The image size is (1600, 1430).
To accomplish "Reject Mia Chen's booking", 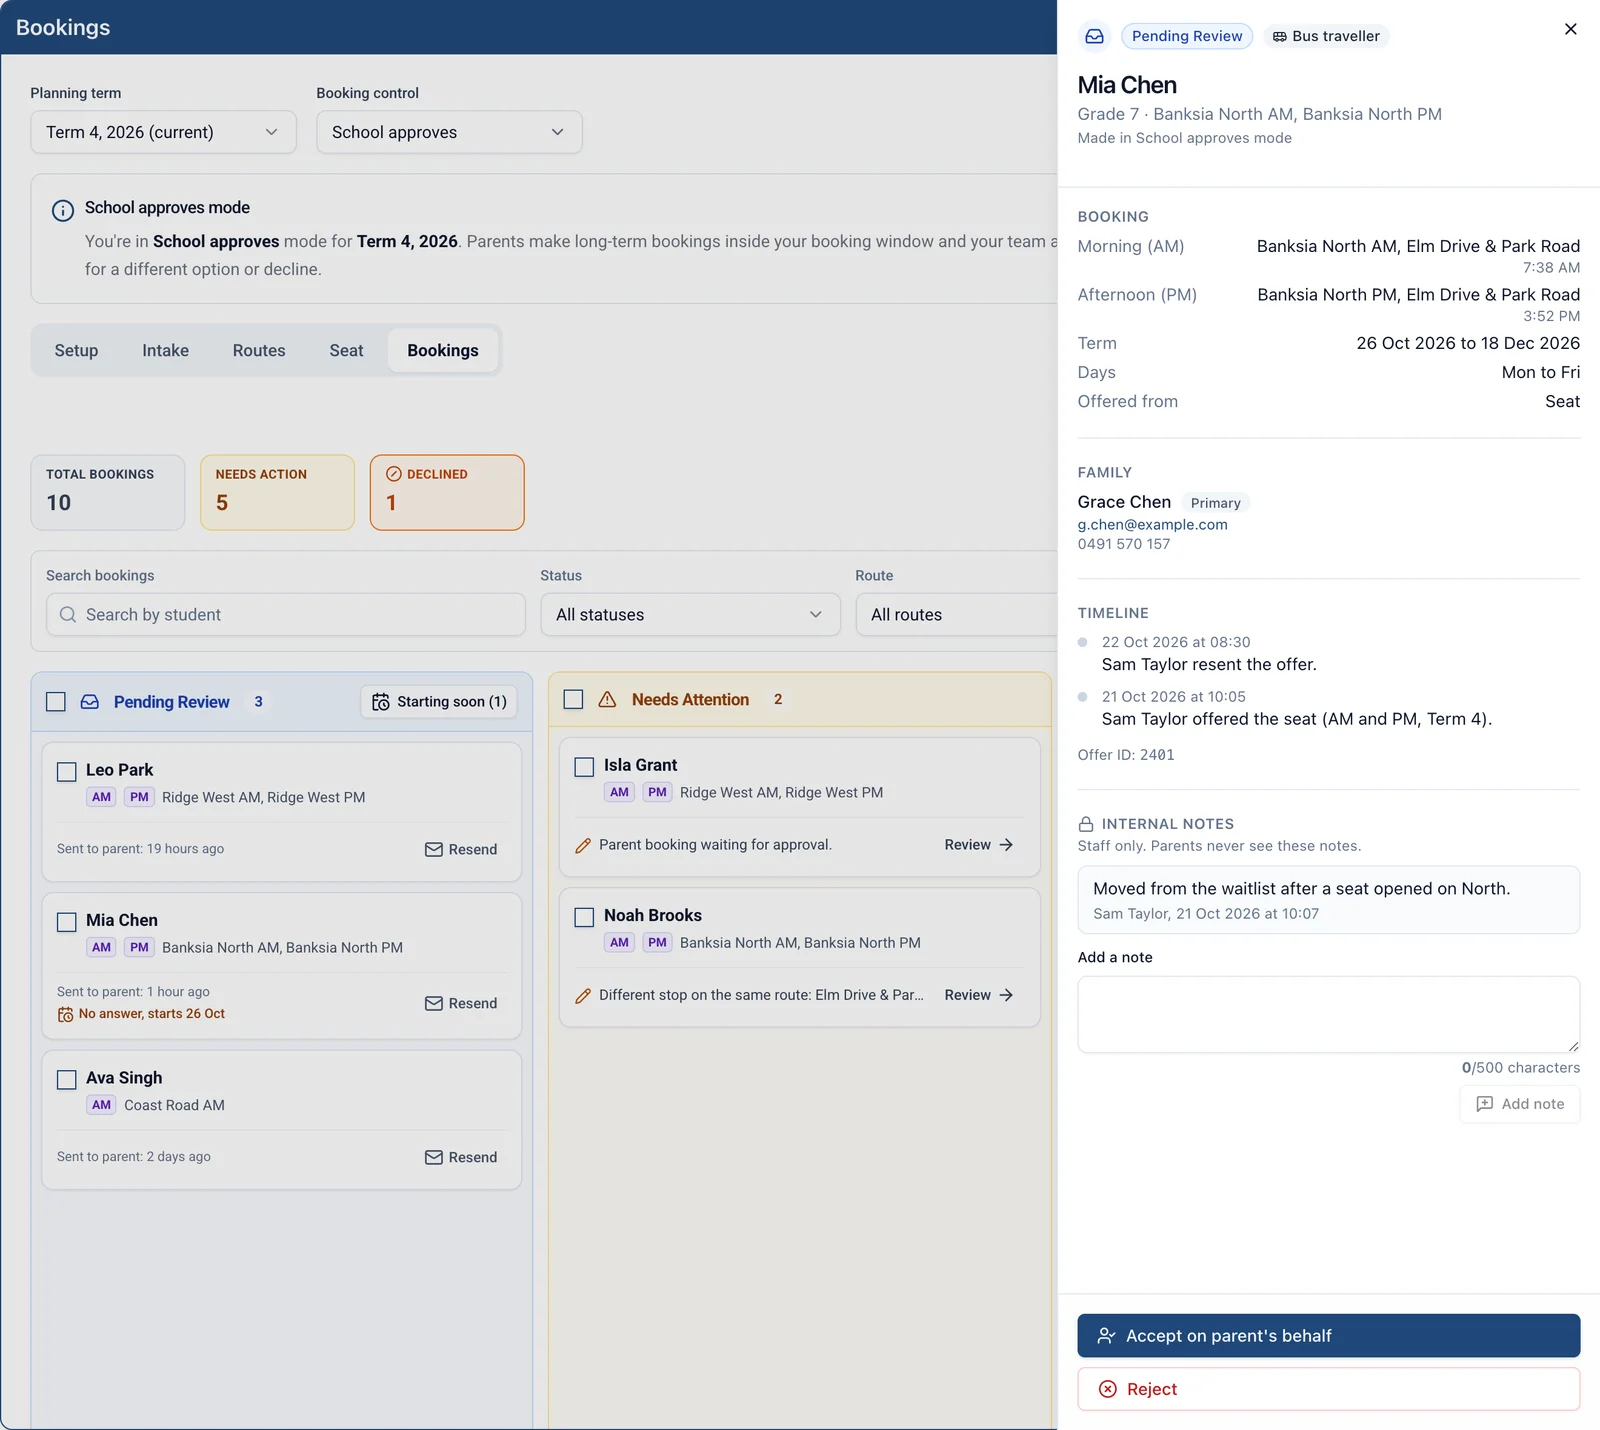I will coord(1328,1389).
